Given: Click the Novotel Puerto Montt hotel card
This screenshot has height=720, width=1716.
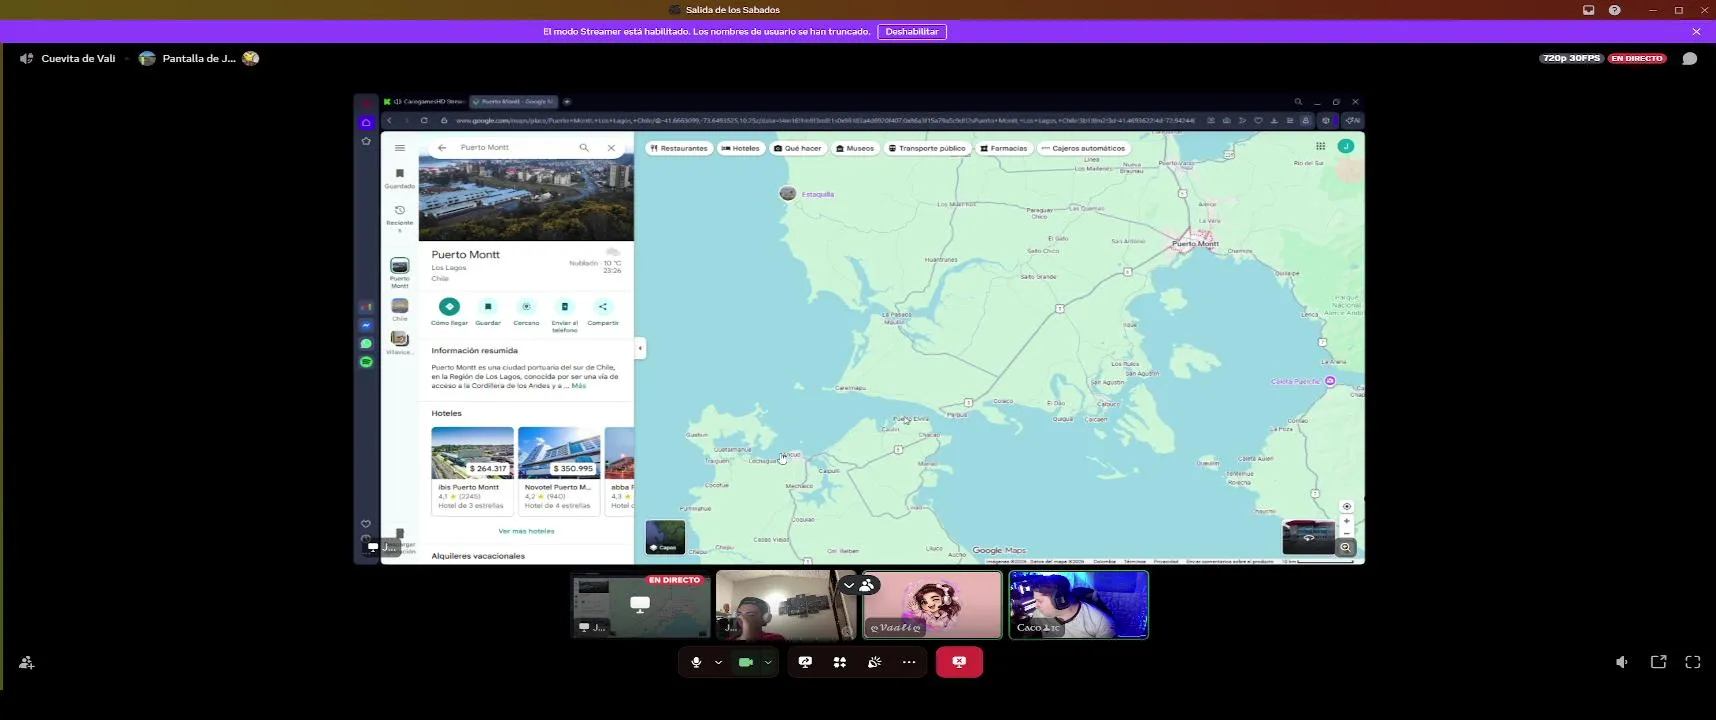Looking at the screenshot, I should pyautogui.click(x=559, y=470).
